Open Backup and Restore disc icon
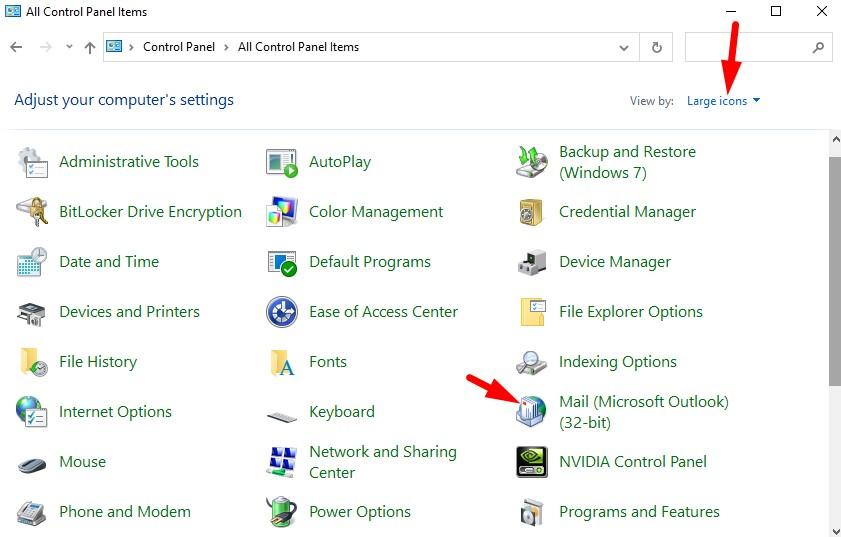 (x=532, y=162)
